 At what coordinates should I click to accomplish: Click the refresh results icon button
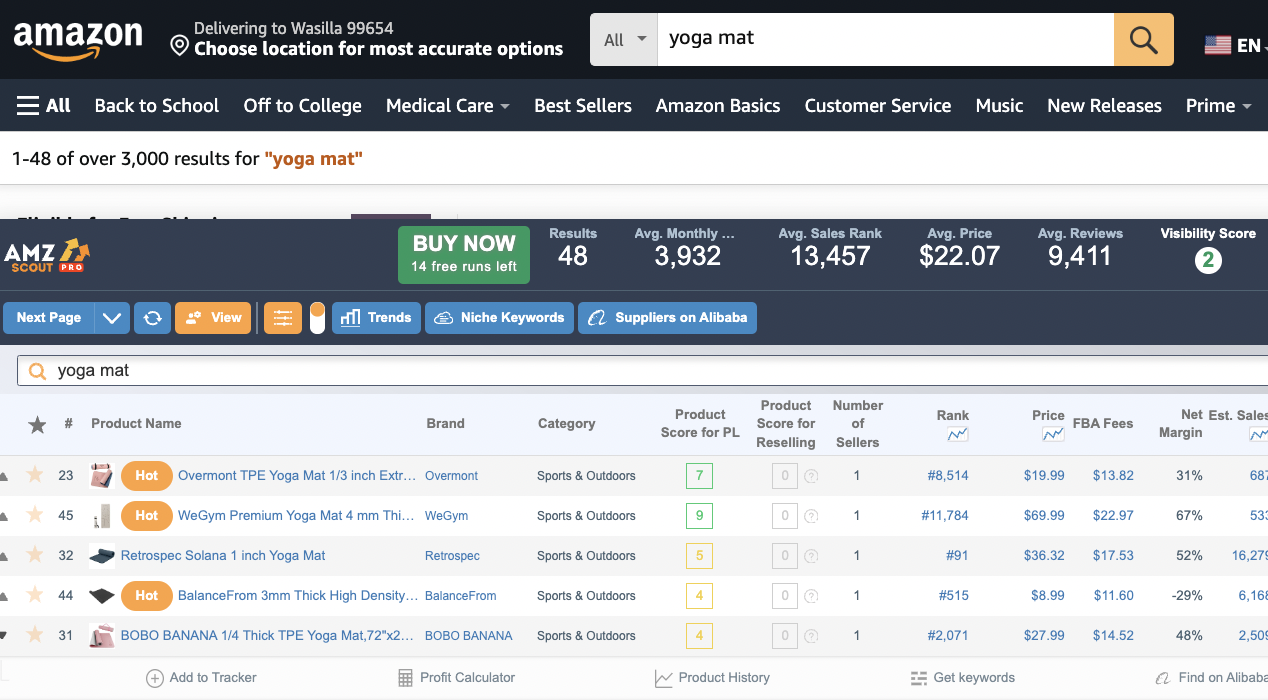pos(152,318)
